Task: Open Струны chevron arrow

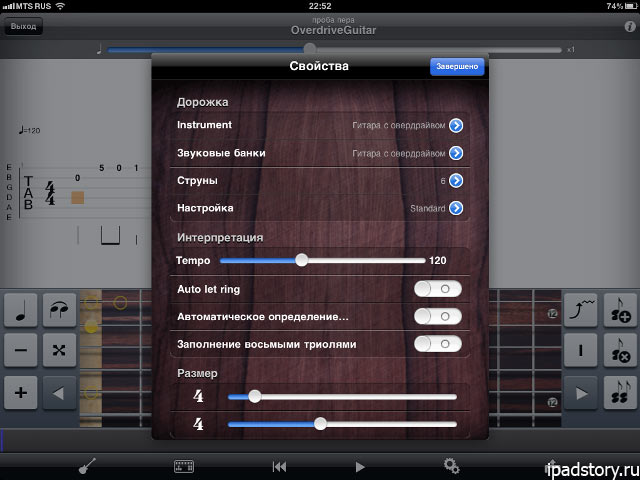Action: [456, 180]
